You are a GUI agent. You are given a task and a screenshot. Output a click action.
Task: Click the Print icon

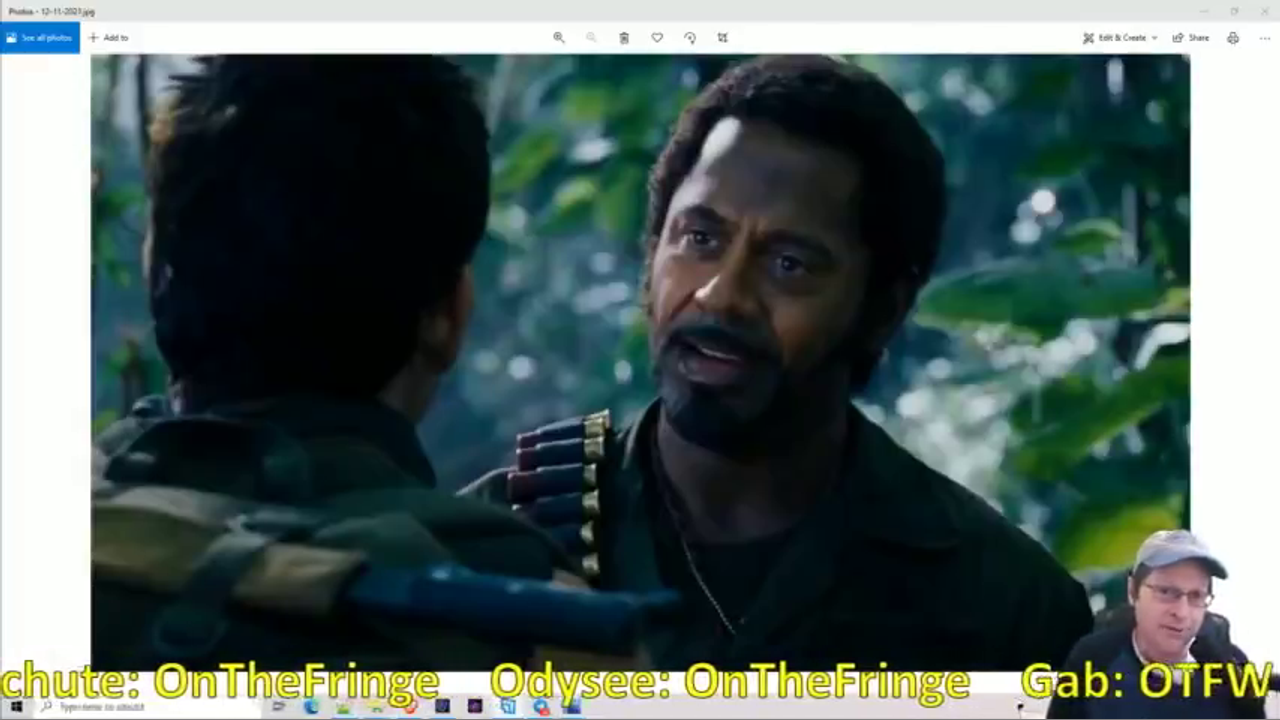click(x=1233, y=38)
